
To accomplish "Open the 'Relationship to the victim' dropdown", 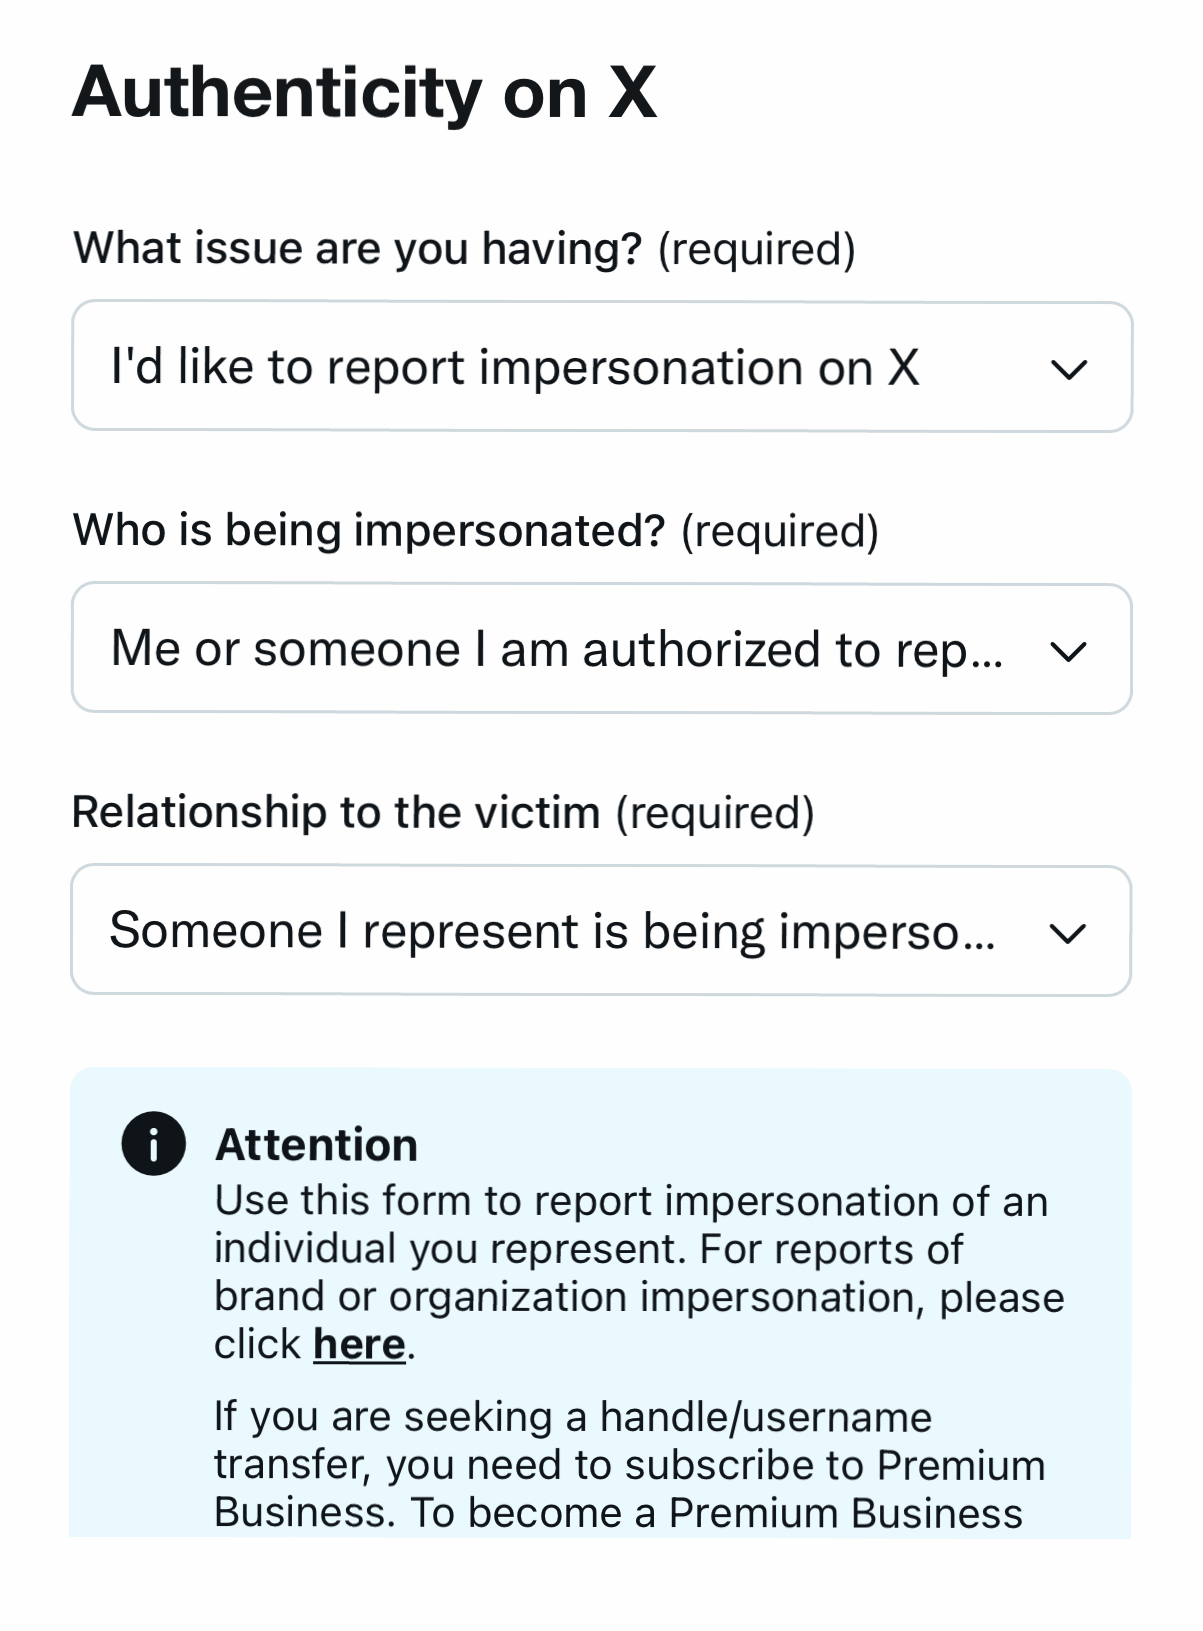I will (601, 931).
